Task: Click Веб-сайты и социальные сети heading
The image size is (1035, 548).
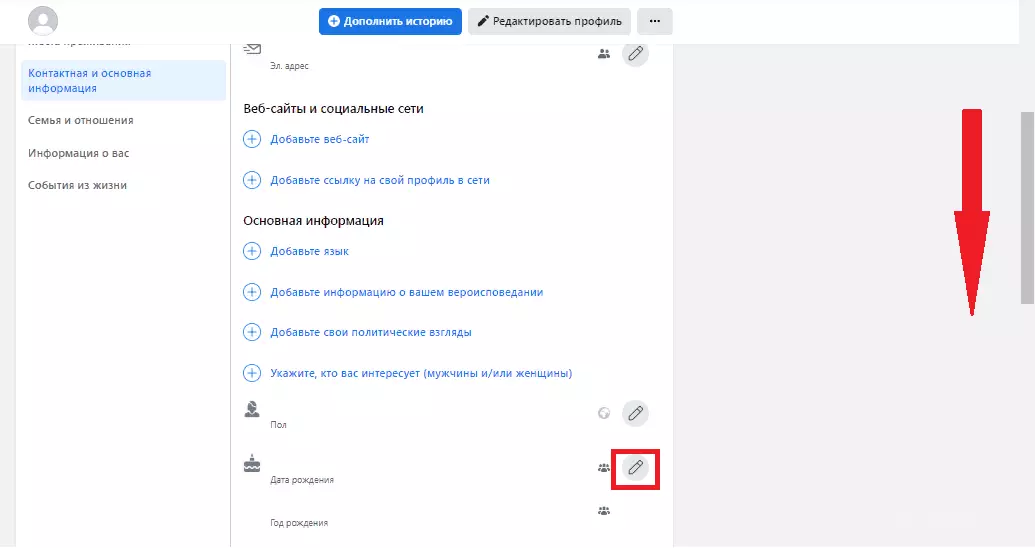Action: tap(333, 109)
